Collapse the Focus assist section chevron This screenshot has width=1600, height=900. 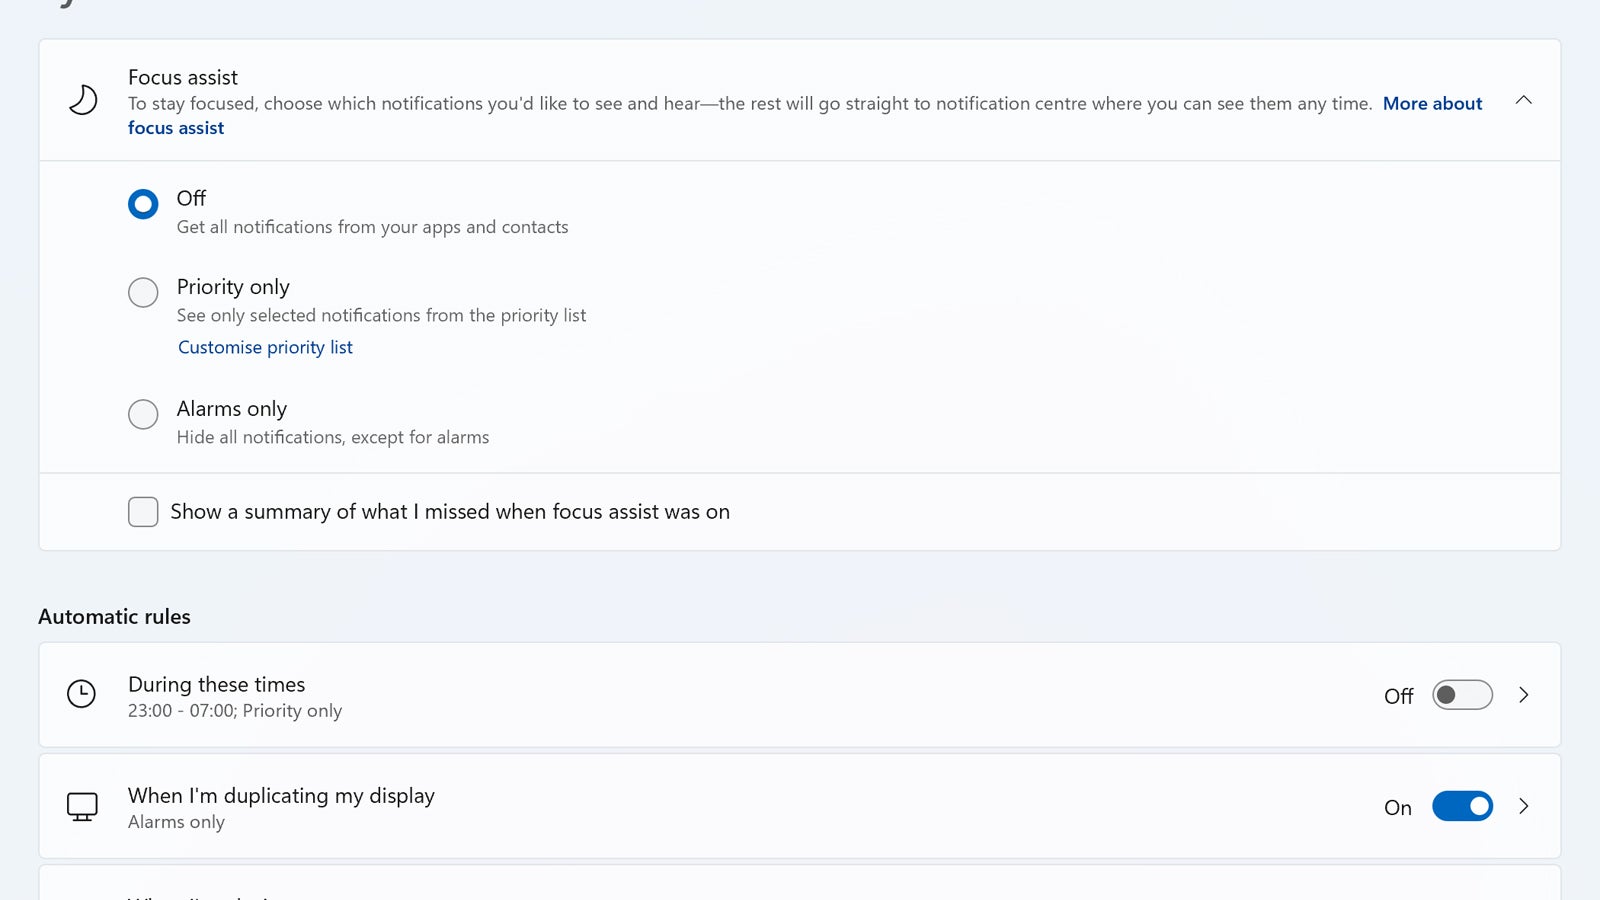[x=1524, y=100]
